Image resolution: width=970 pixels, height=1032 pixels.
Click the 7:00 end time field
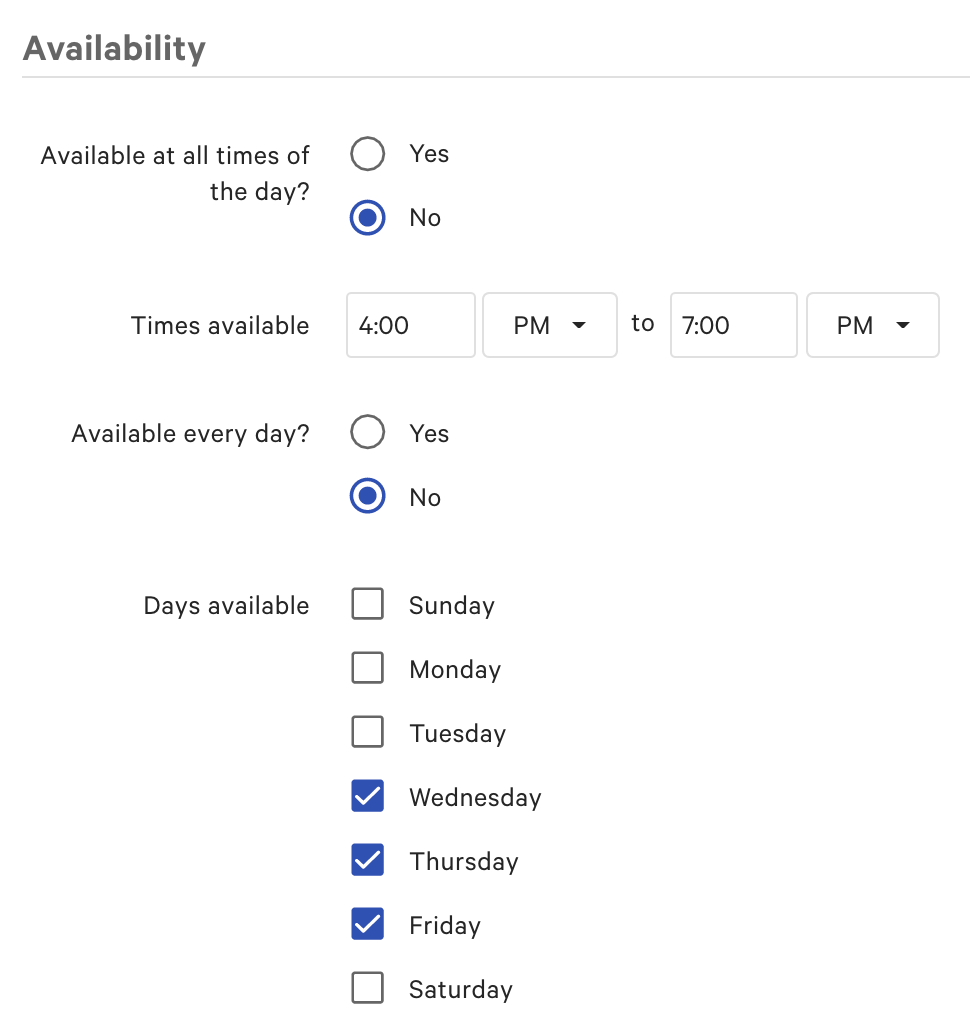733,325
